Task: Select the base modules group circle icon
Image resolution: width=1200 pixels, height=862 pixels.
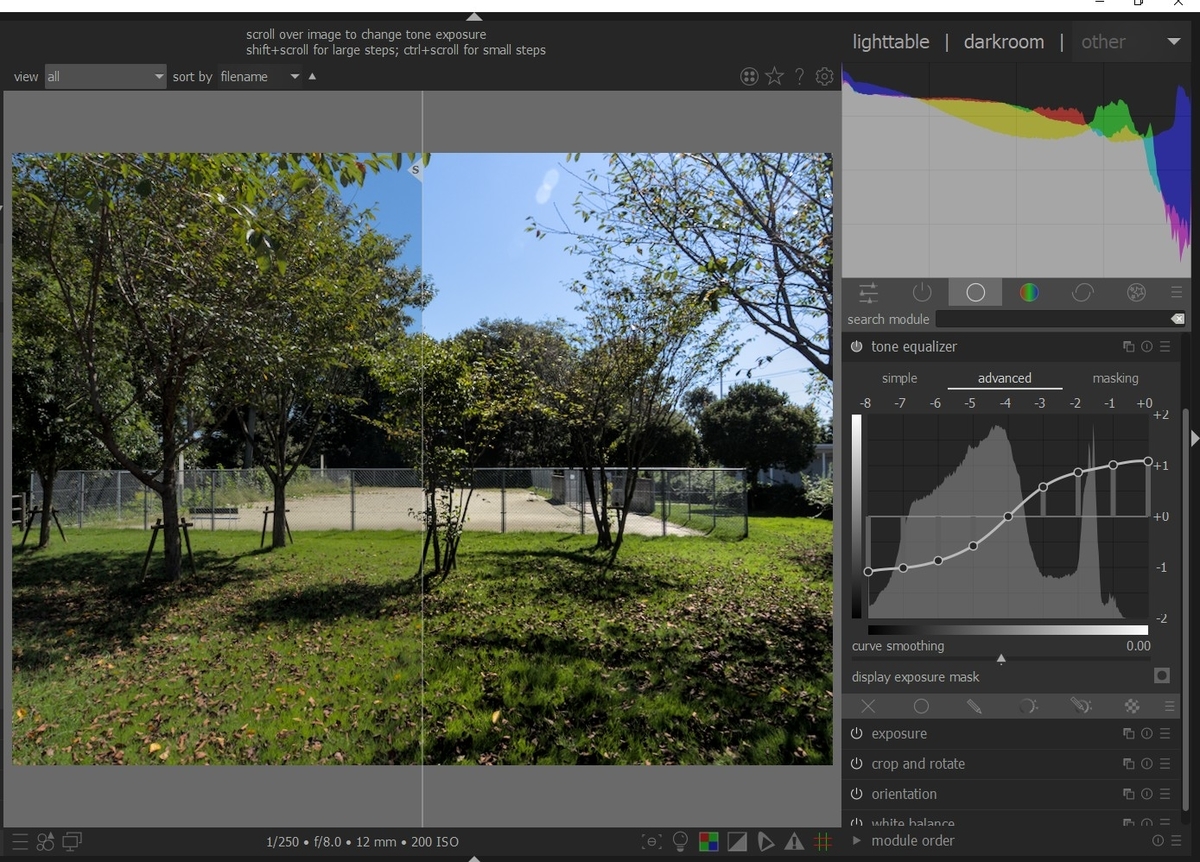Action: [x=975, y=292]
